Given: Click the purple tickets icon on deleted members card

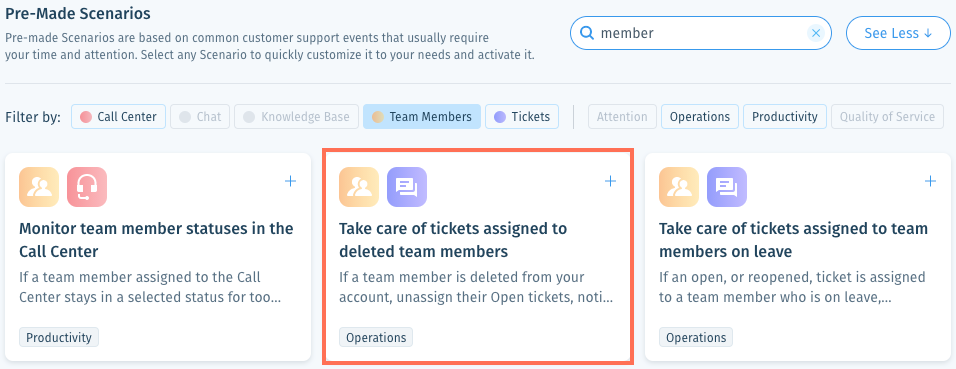Looking at the screenshot, I should [x=407, y=187].
